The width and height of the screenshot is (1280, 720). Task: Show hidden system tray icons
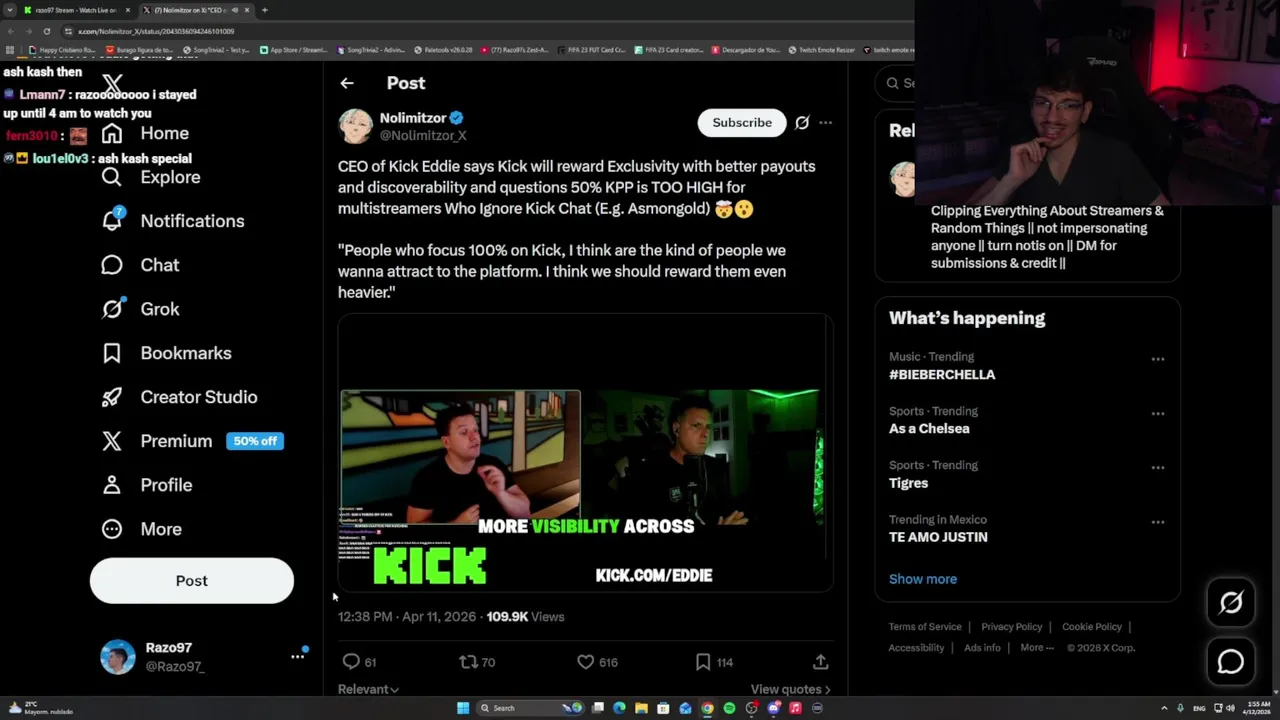tap(1164, 708)
